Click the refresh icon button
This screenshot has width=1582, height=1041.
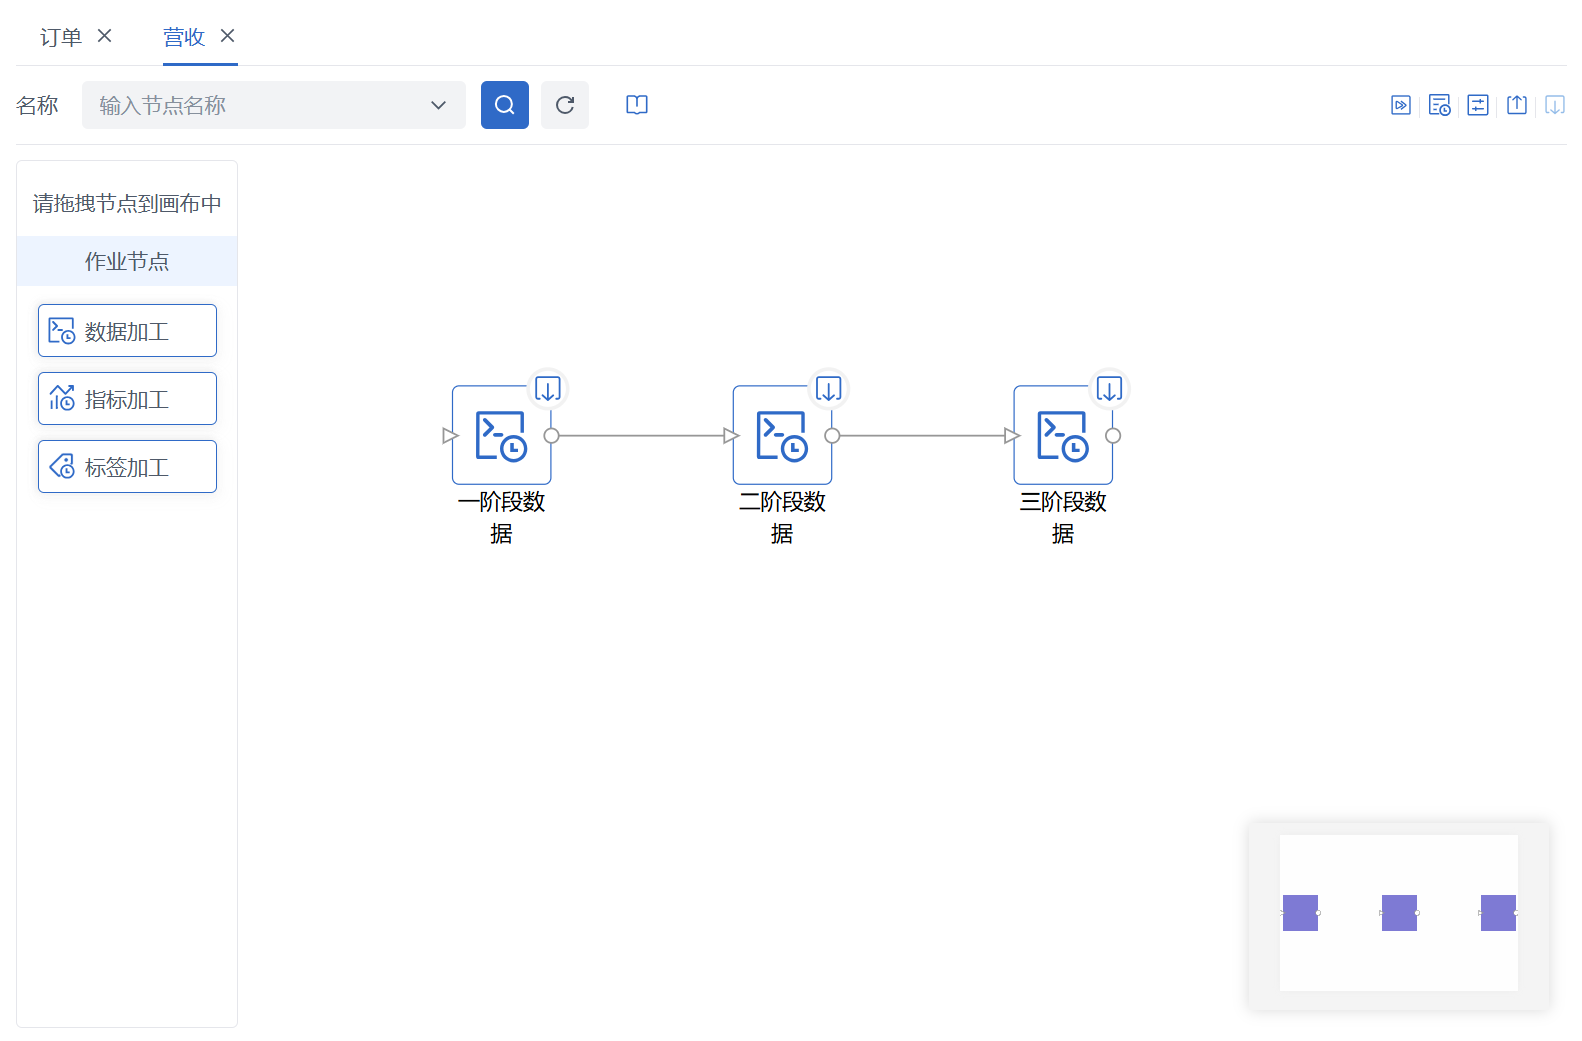(564, 105)
